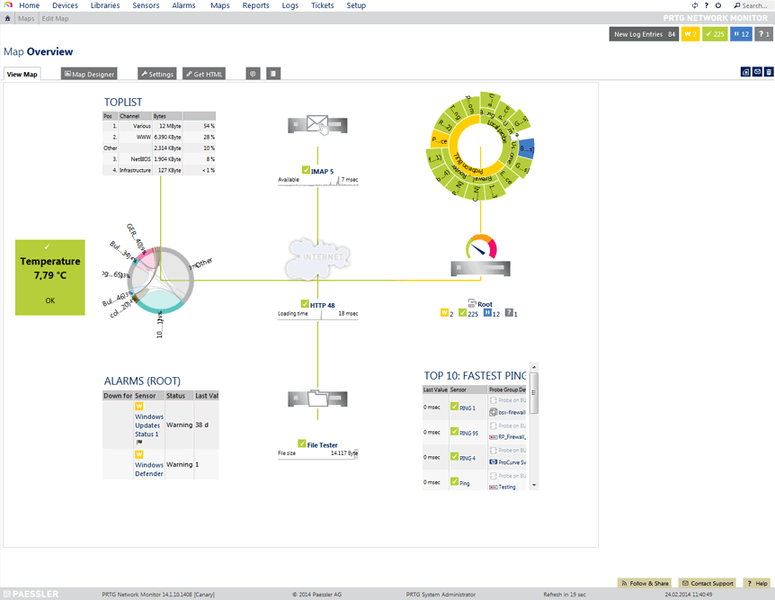Open the Sensors menu
Image resolution: width=775 pixels, height=600 pixels.
(145, 5)
